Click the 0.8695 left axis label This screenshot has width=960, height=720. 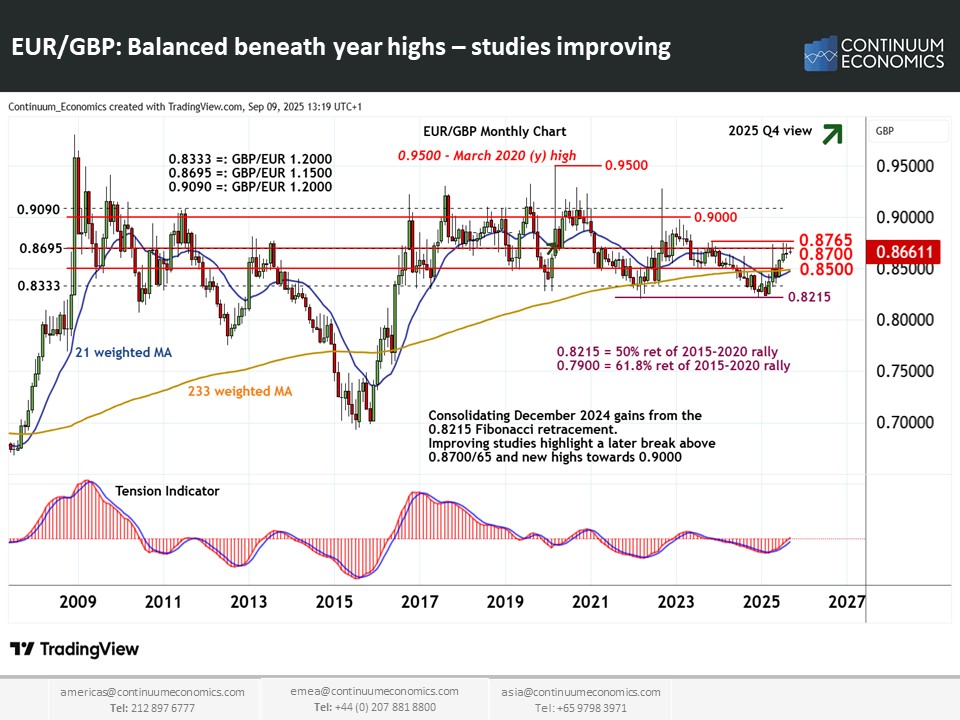pos(40,248)
